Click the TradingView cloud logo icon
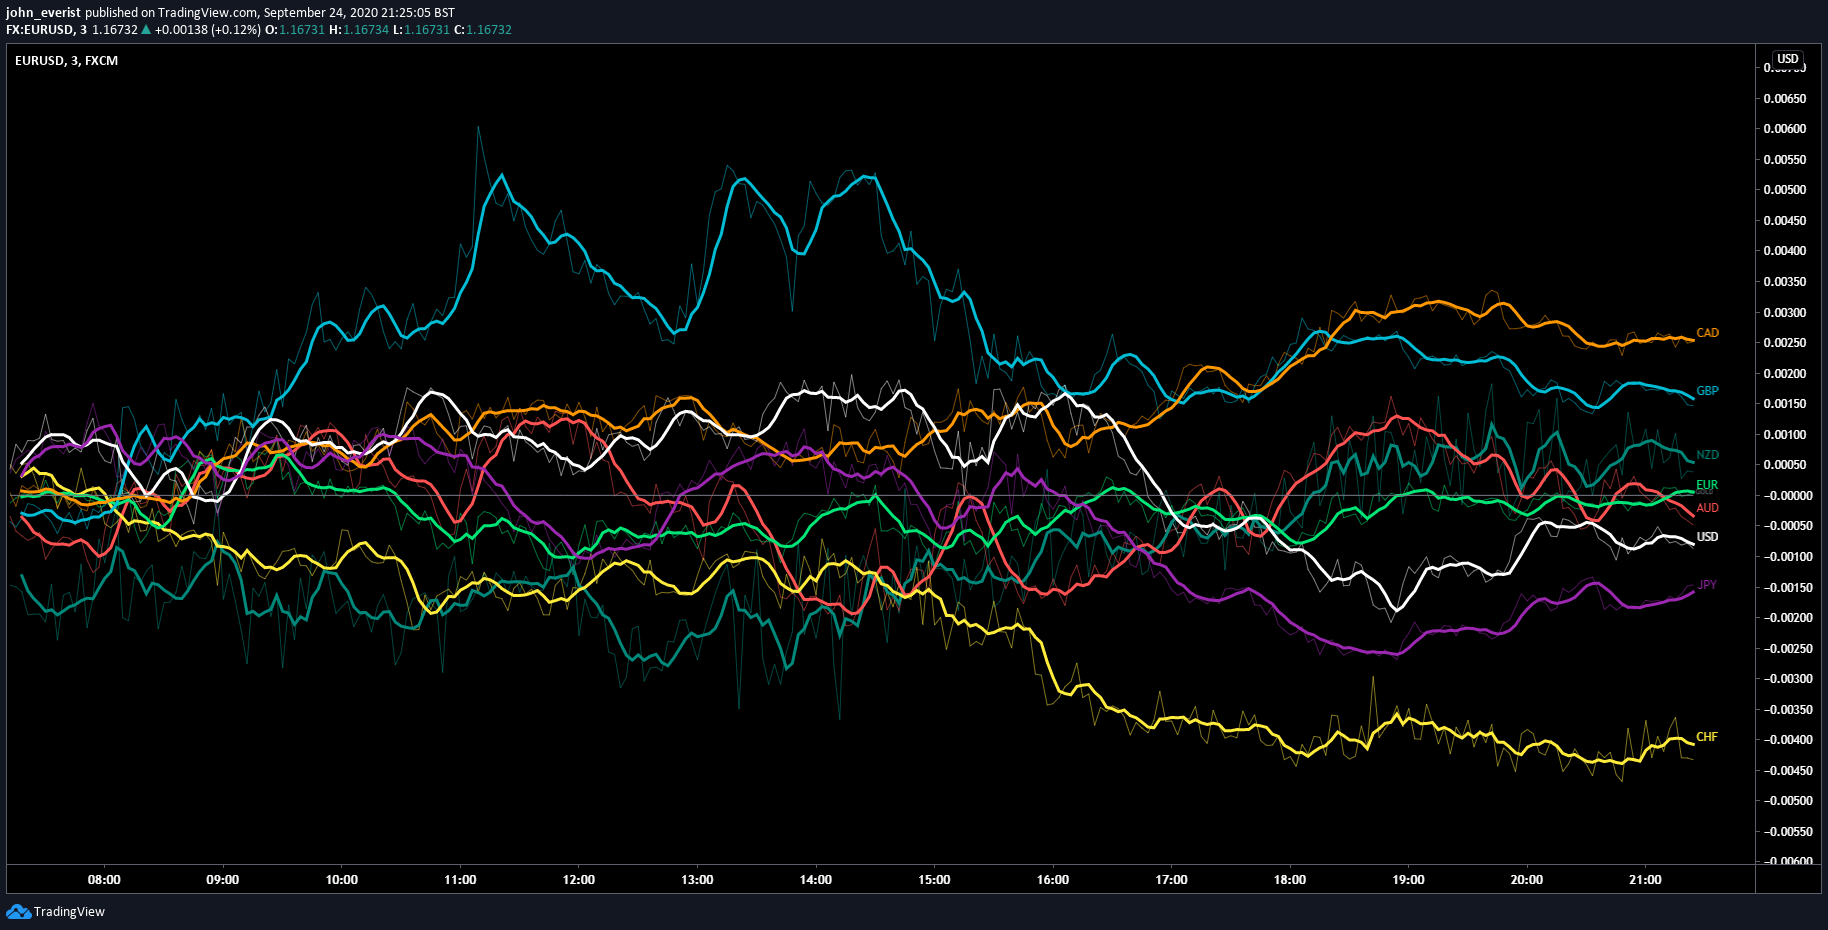This screenshot has width=1828, height=930. 18,911
